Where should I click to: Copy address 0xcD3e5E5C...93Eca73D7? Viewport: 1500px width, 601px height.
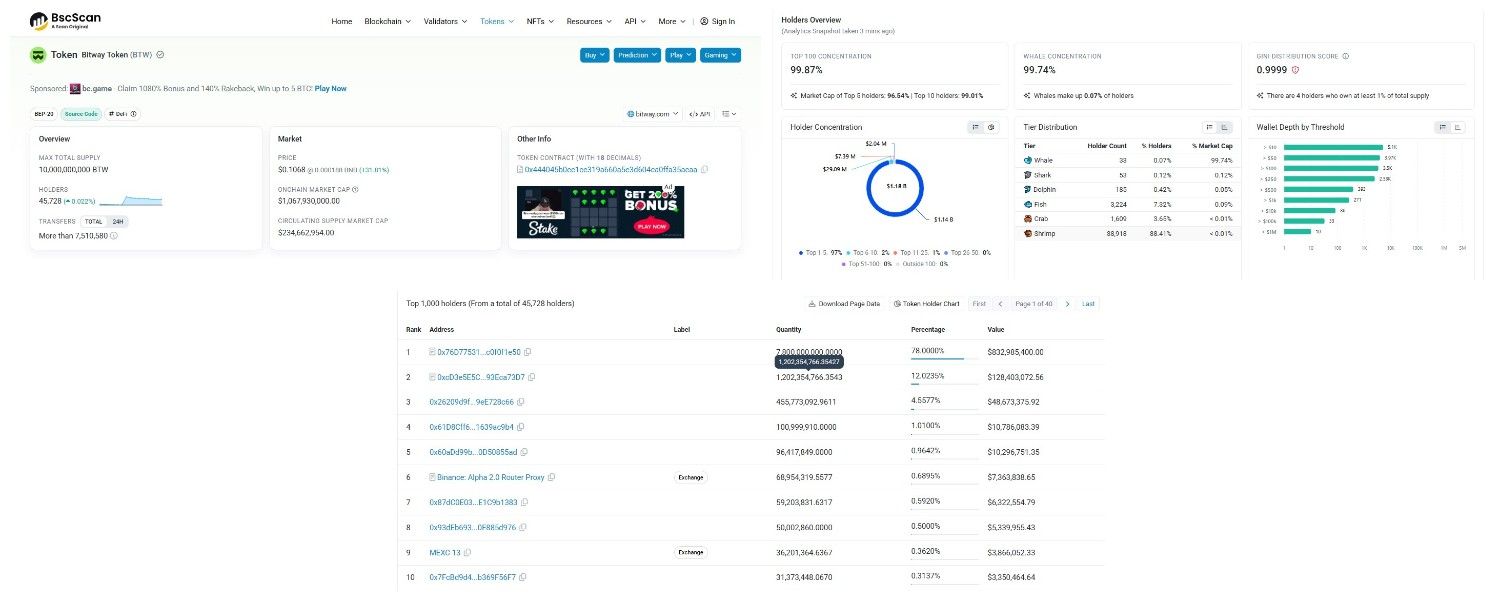pyautogui.click(x=531, y=377)
